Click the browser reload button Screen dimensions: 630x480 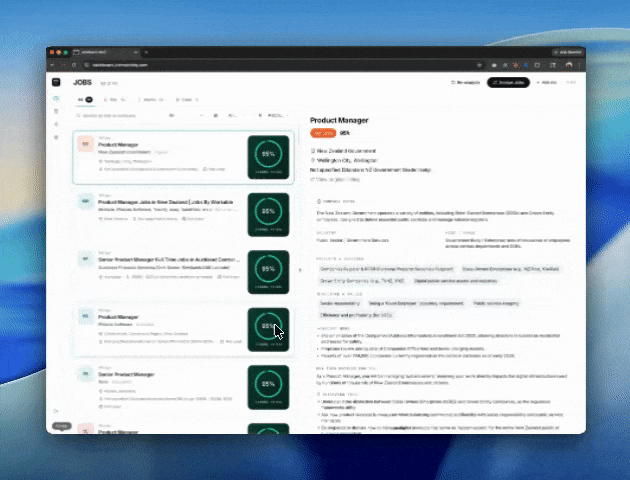tap(74, 65)
